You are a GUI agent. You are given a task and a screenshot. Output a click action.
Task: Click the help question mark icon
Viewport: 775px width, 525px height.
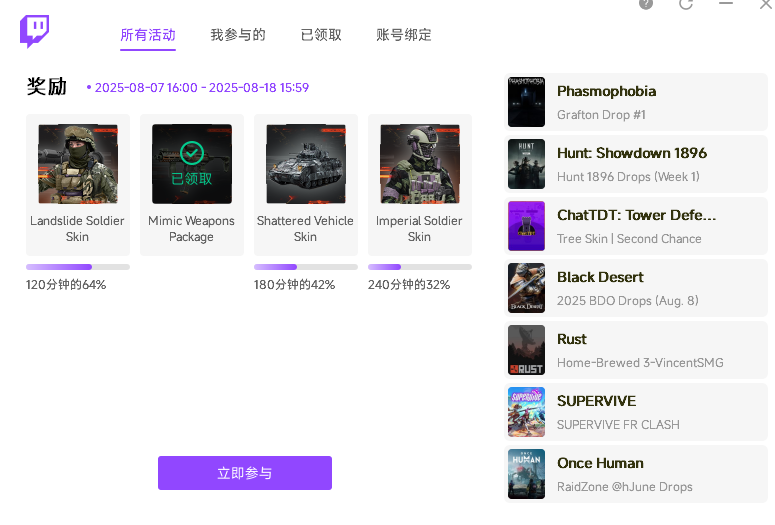pyautogui.click(x=646, y=4)
